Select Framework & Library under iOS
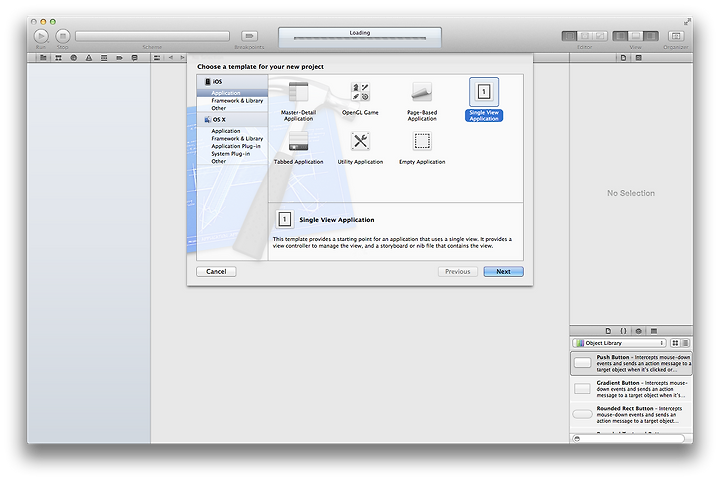 point(232,101)
